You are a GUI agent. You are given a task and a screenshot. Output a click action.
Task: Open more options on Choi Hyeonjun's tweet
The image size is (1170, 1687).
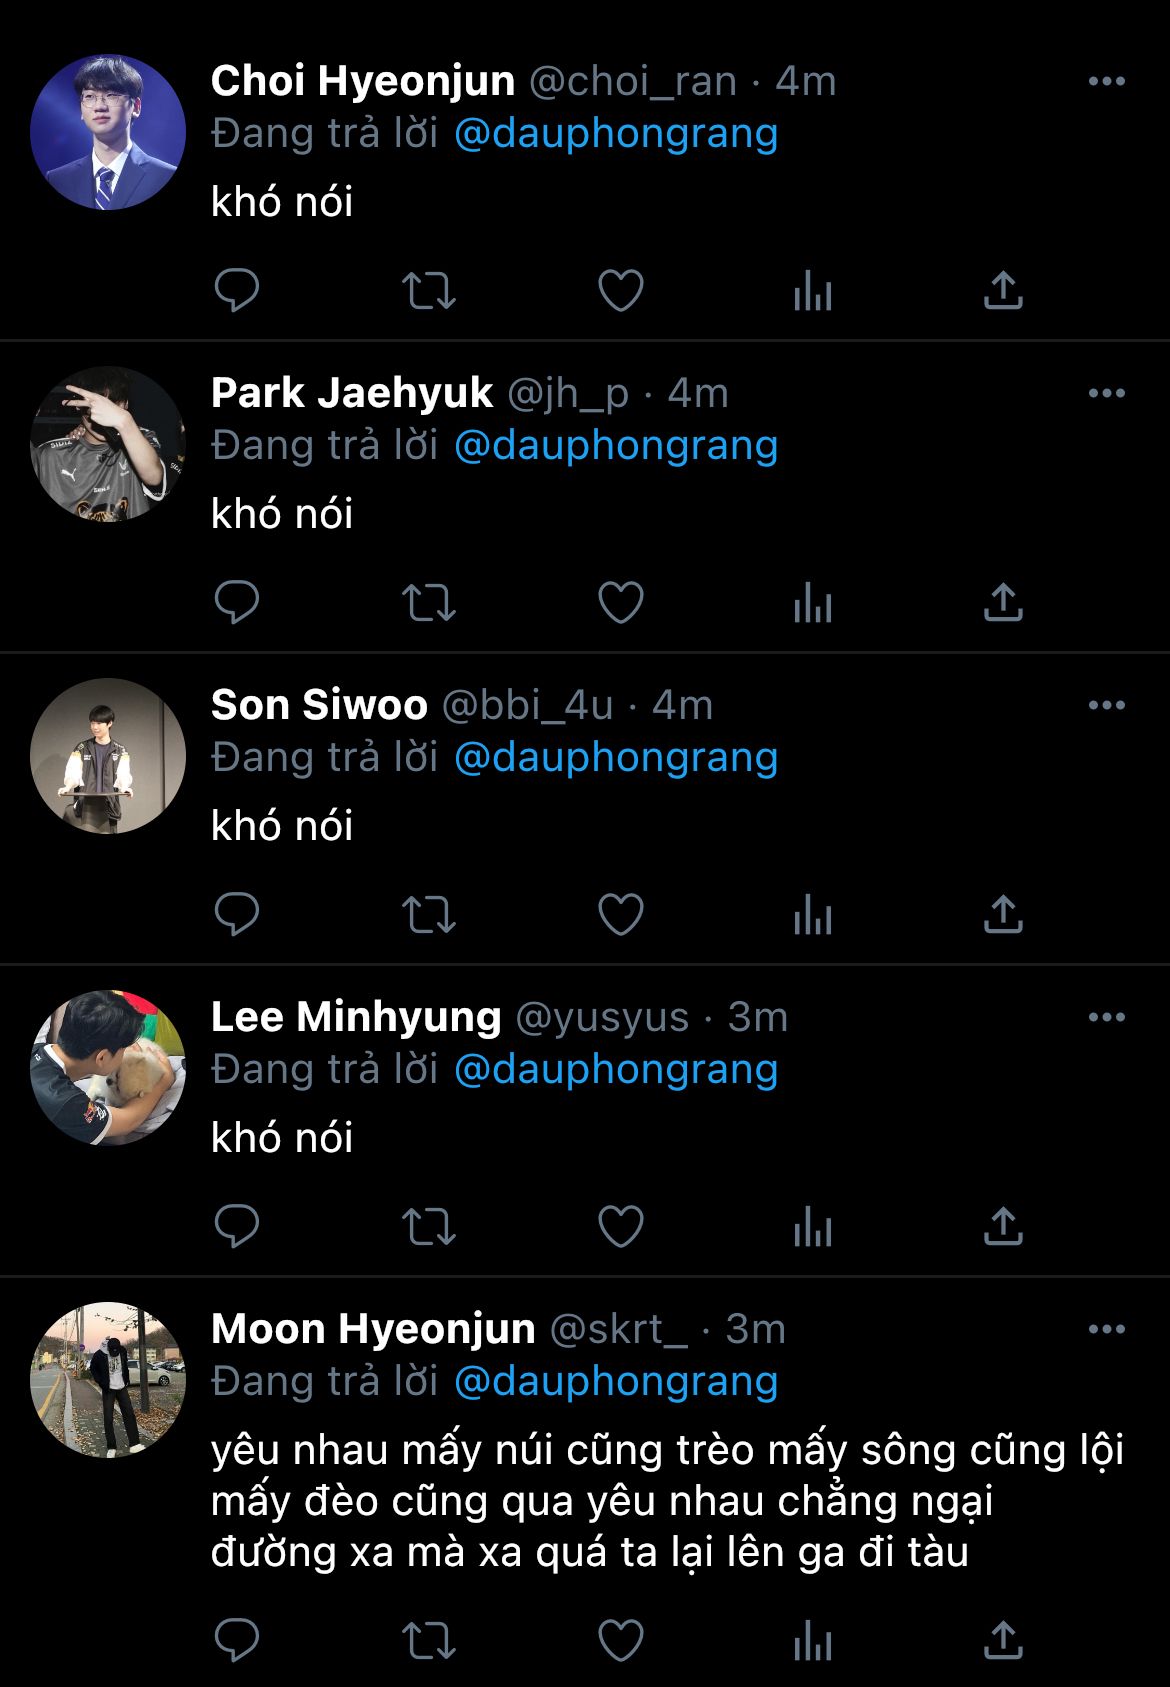click(1106, 82)
